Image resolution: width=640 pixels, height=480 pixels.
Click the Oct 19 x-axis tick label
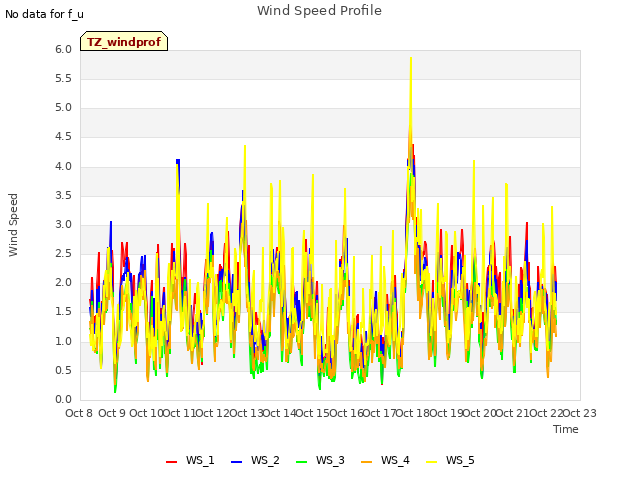point(446,413)
